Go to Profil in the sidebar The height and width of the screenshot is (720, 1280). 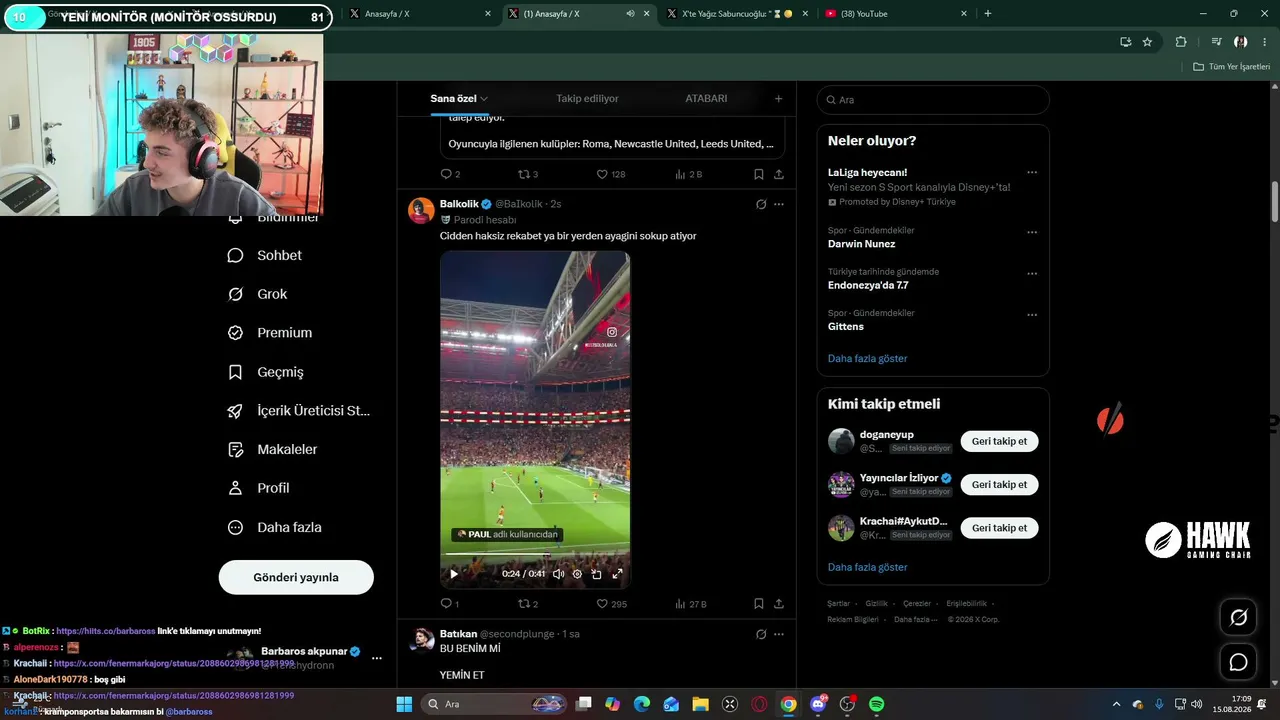258,488
